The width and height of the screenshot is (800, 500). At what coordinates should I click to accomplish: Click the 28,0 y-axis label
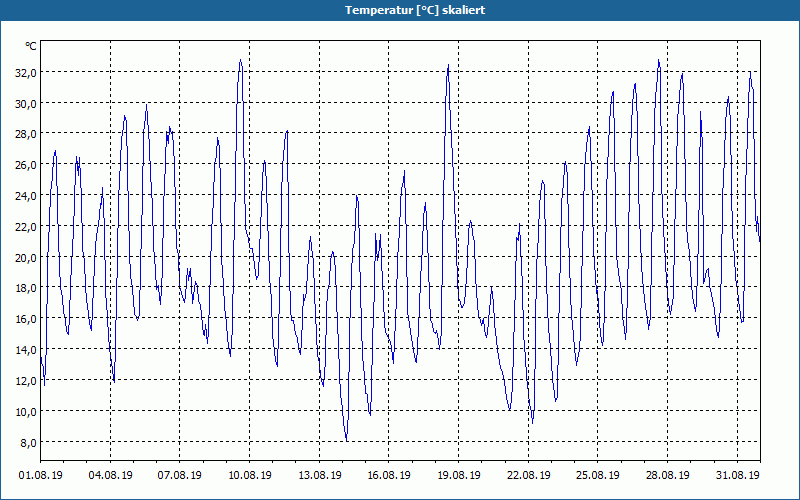click(26, 134)
